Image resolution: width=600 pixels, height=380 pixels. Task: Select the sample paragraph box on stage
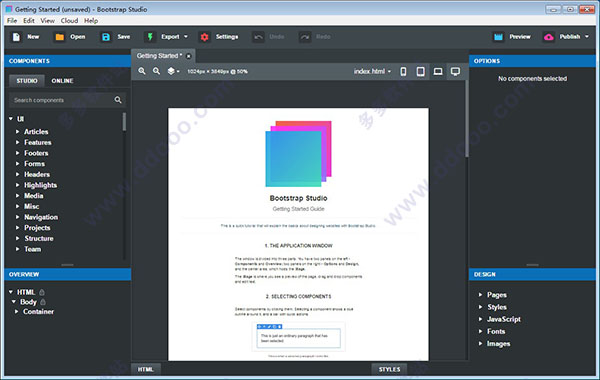pyautogui.click(x=298, y=338)
